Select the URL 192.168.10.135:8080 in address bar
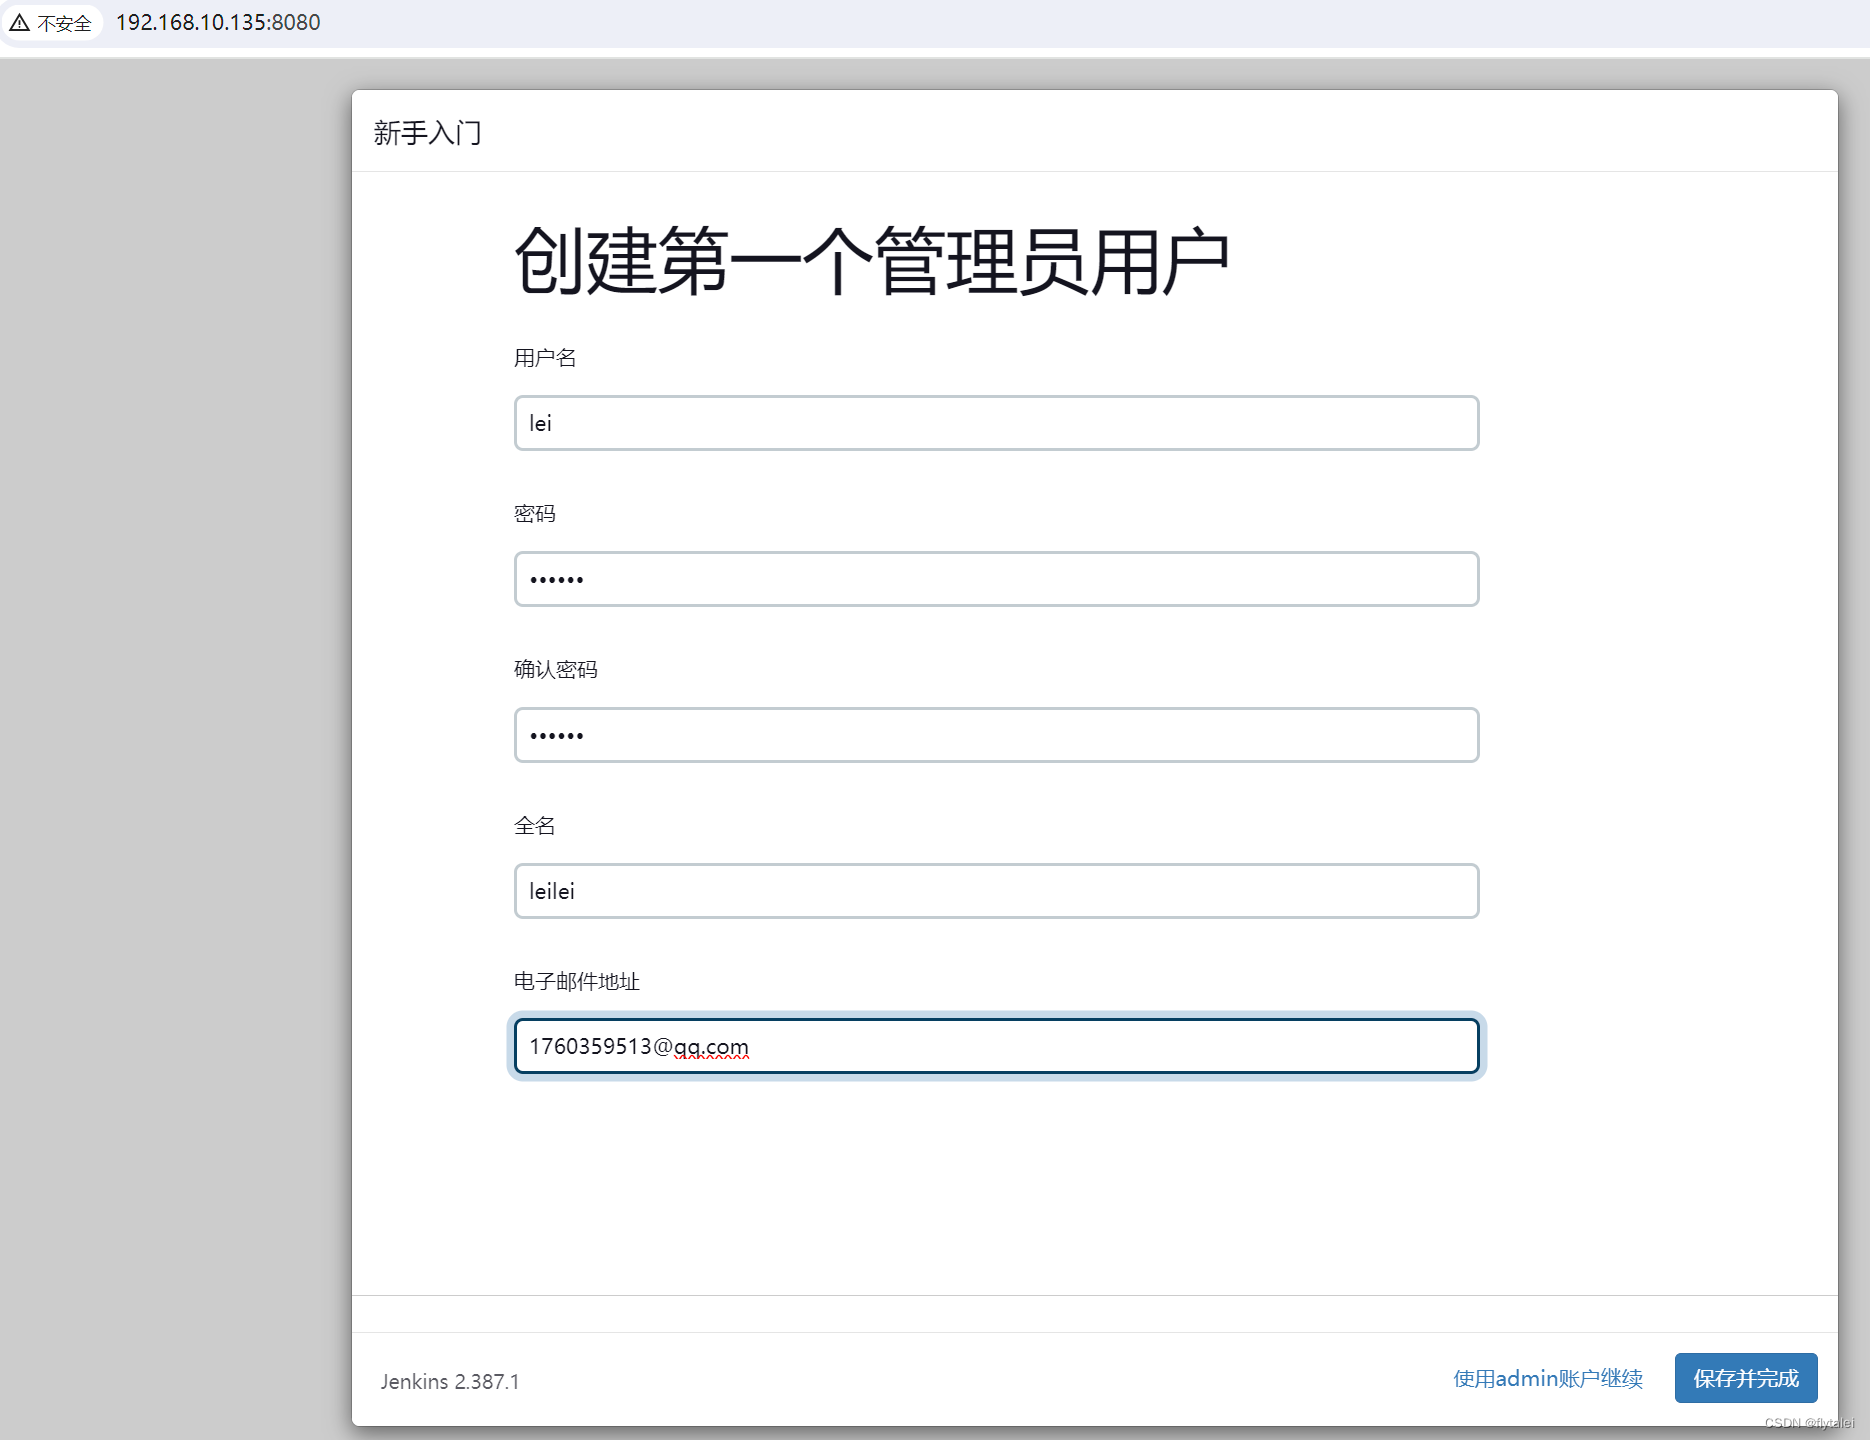This screenshot has height=1440, width=1870. (218, 22)
